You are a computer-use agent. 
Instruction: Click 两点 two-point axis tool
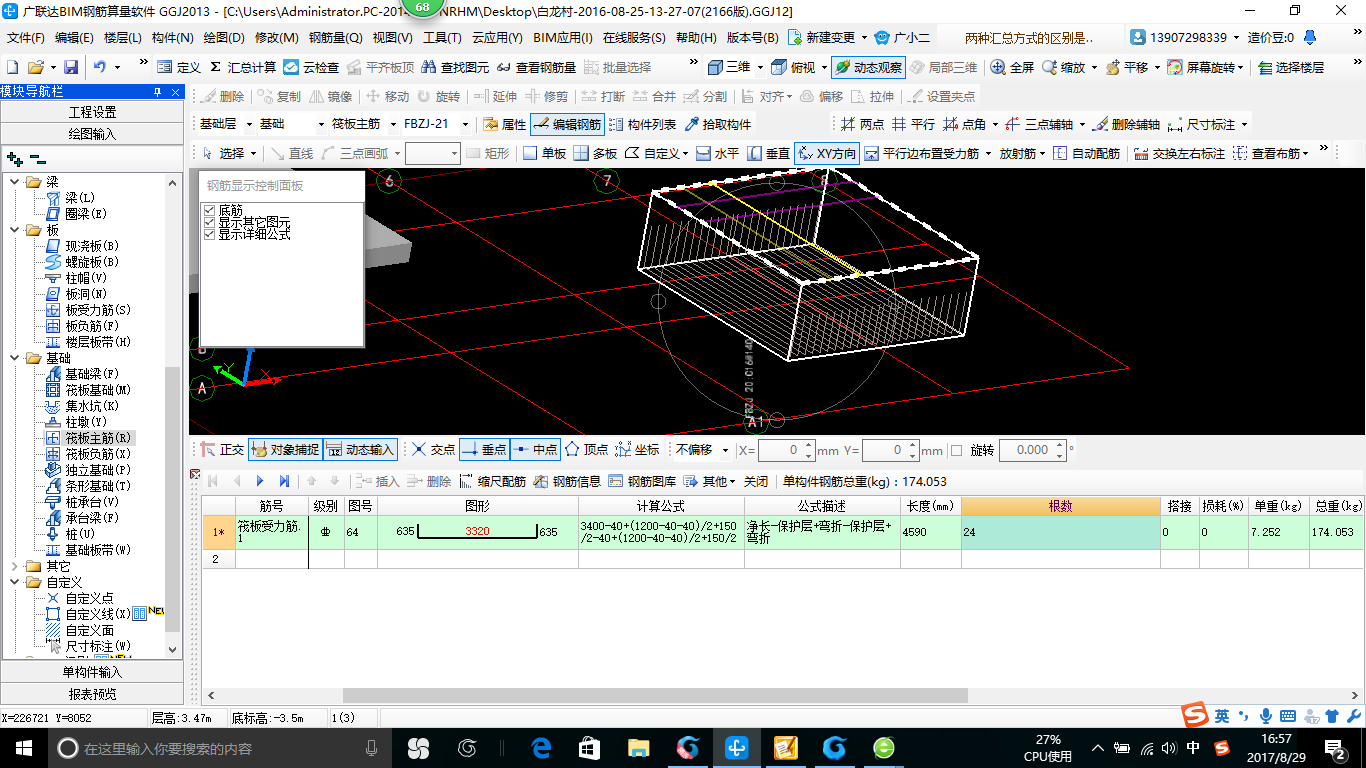click(862, 125)
